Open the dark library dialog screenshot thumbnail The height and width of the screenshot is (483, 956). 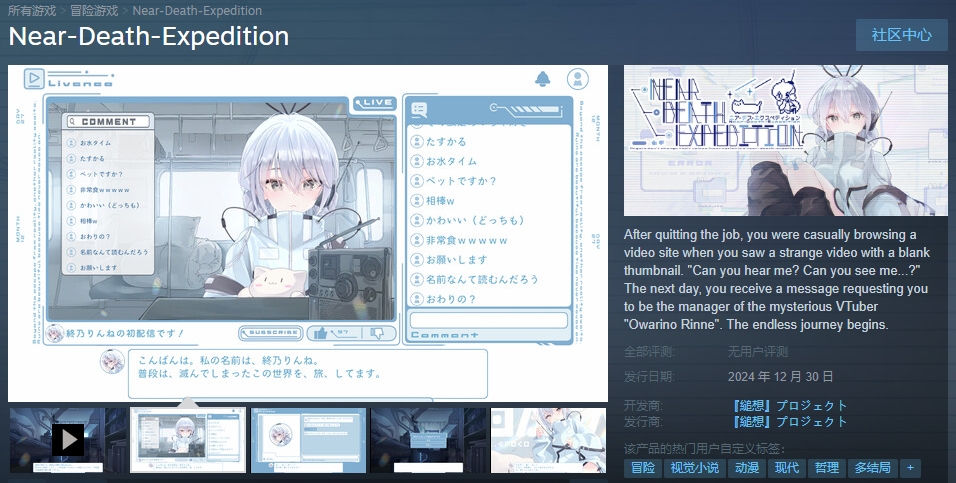(x=429, y=440)
